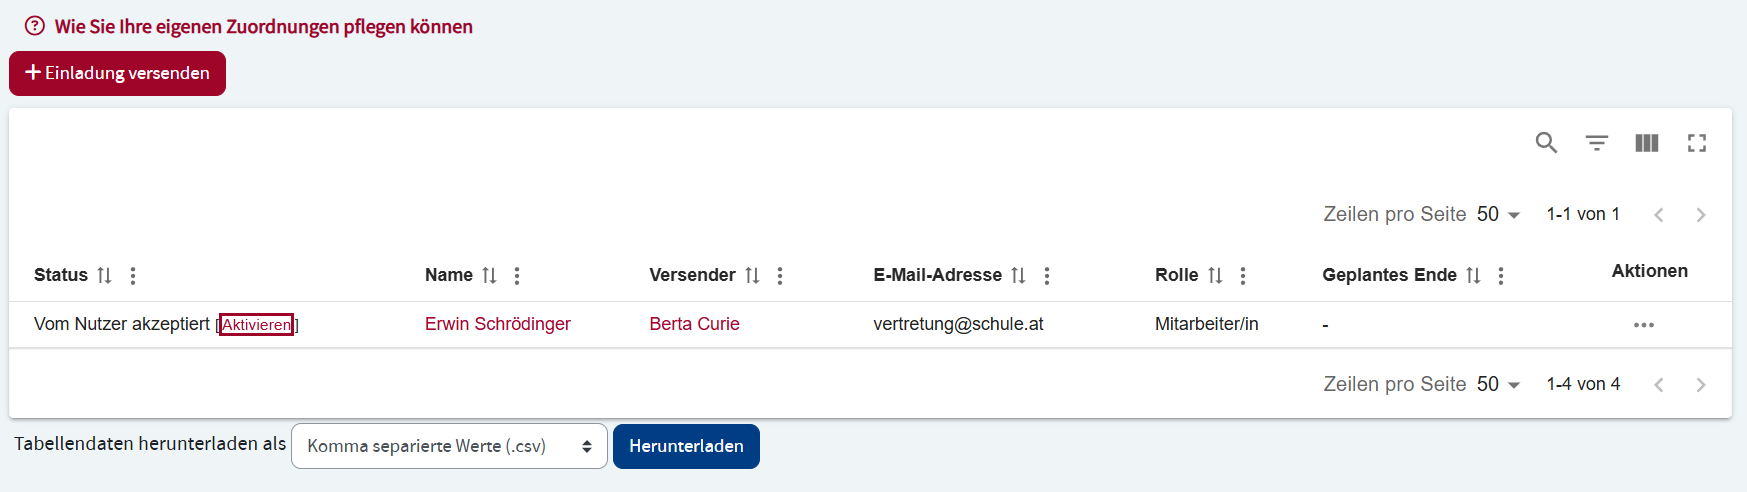Viewport: 1747px width, 492px height.
Task: Go to next page at top pagination
Action: (1700, 215)
